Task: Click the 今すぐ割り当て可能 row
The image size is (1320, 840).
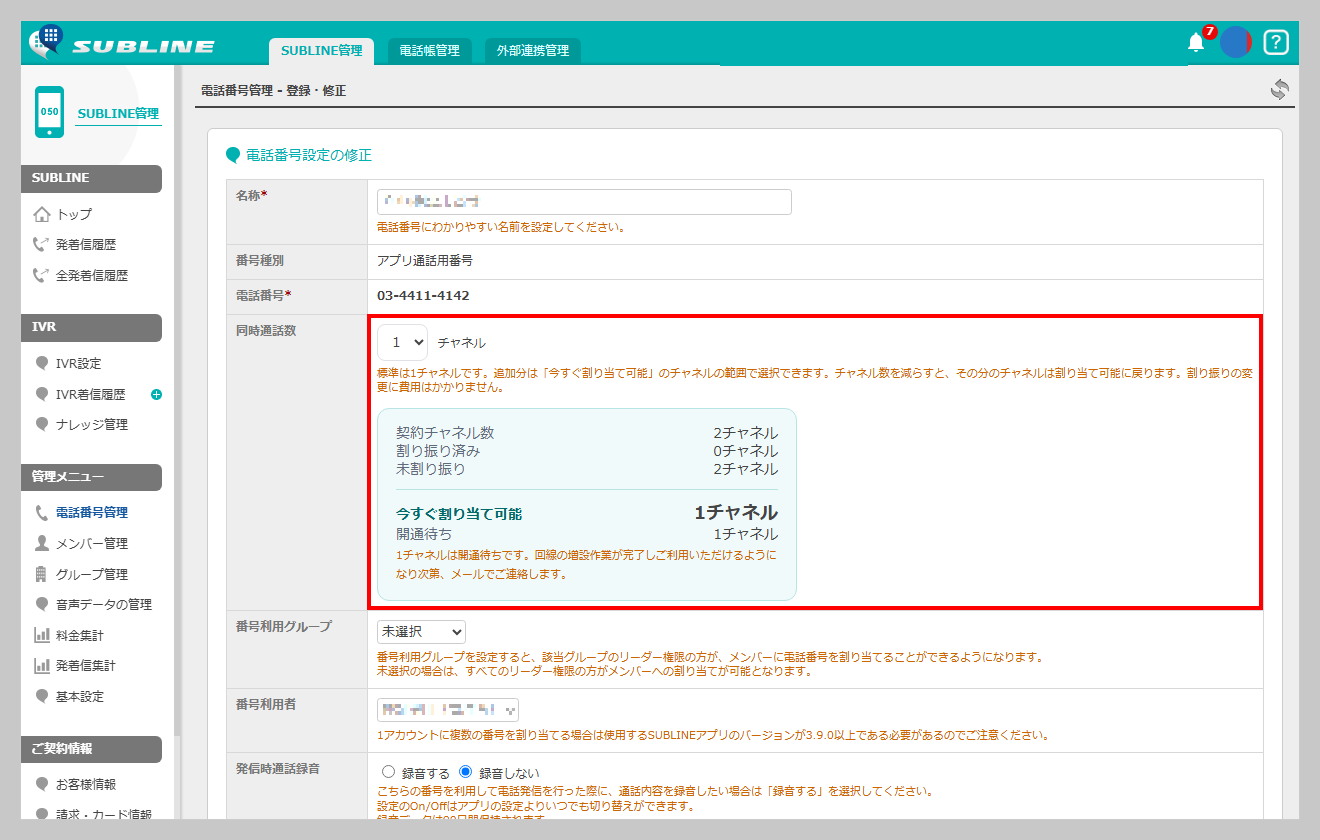Action: click(x=587, y=513)
